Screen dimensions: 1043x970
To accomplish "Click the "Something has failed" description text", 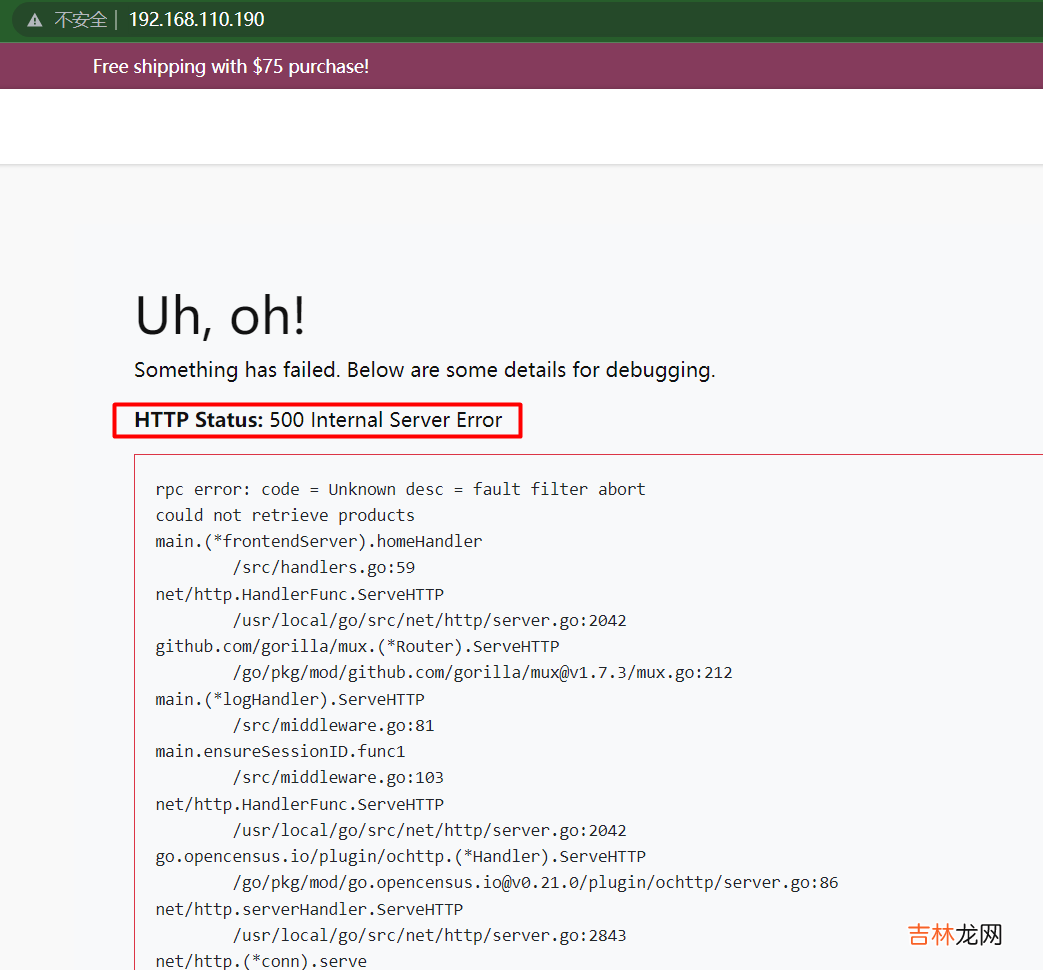I will click(424, 370).
